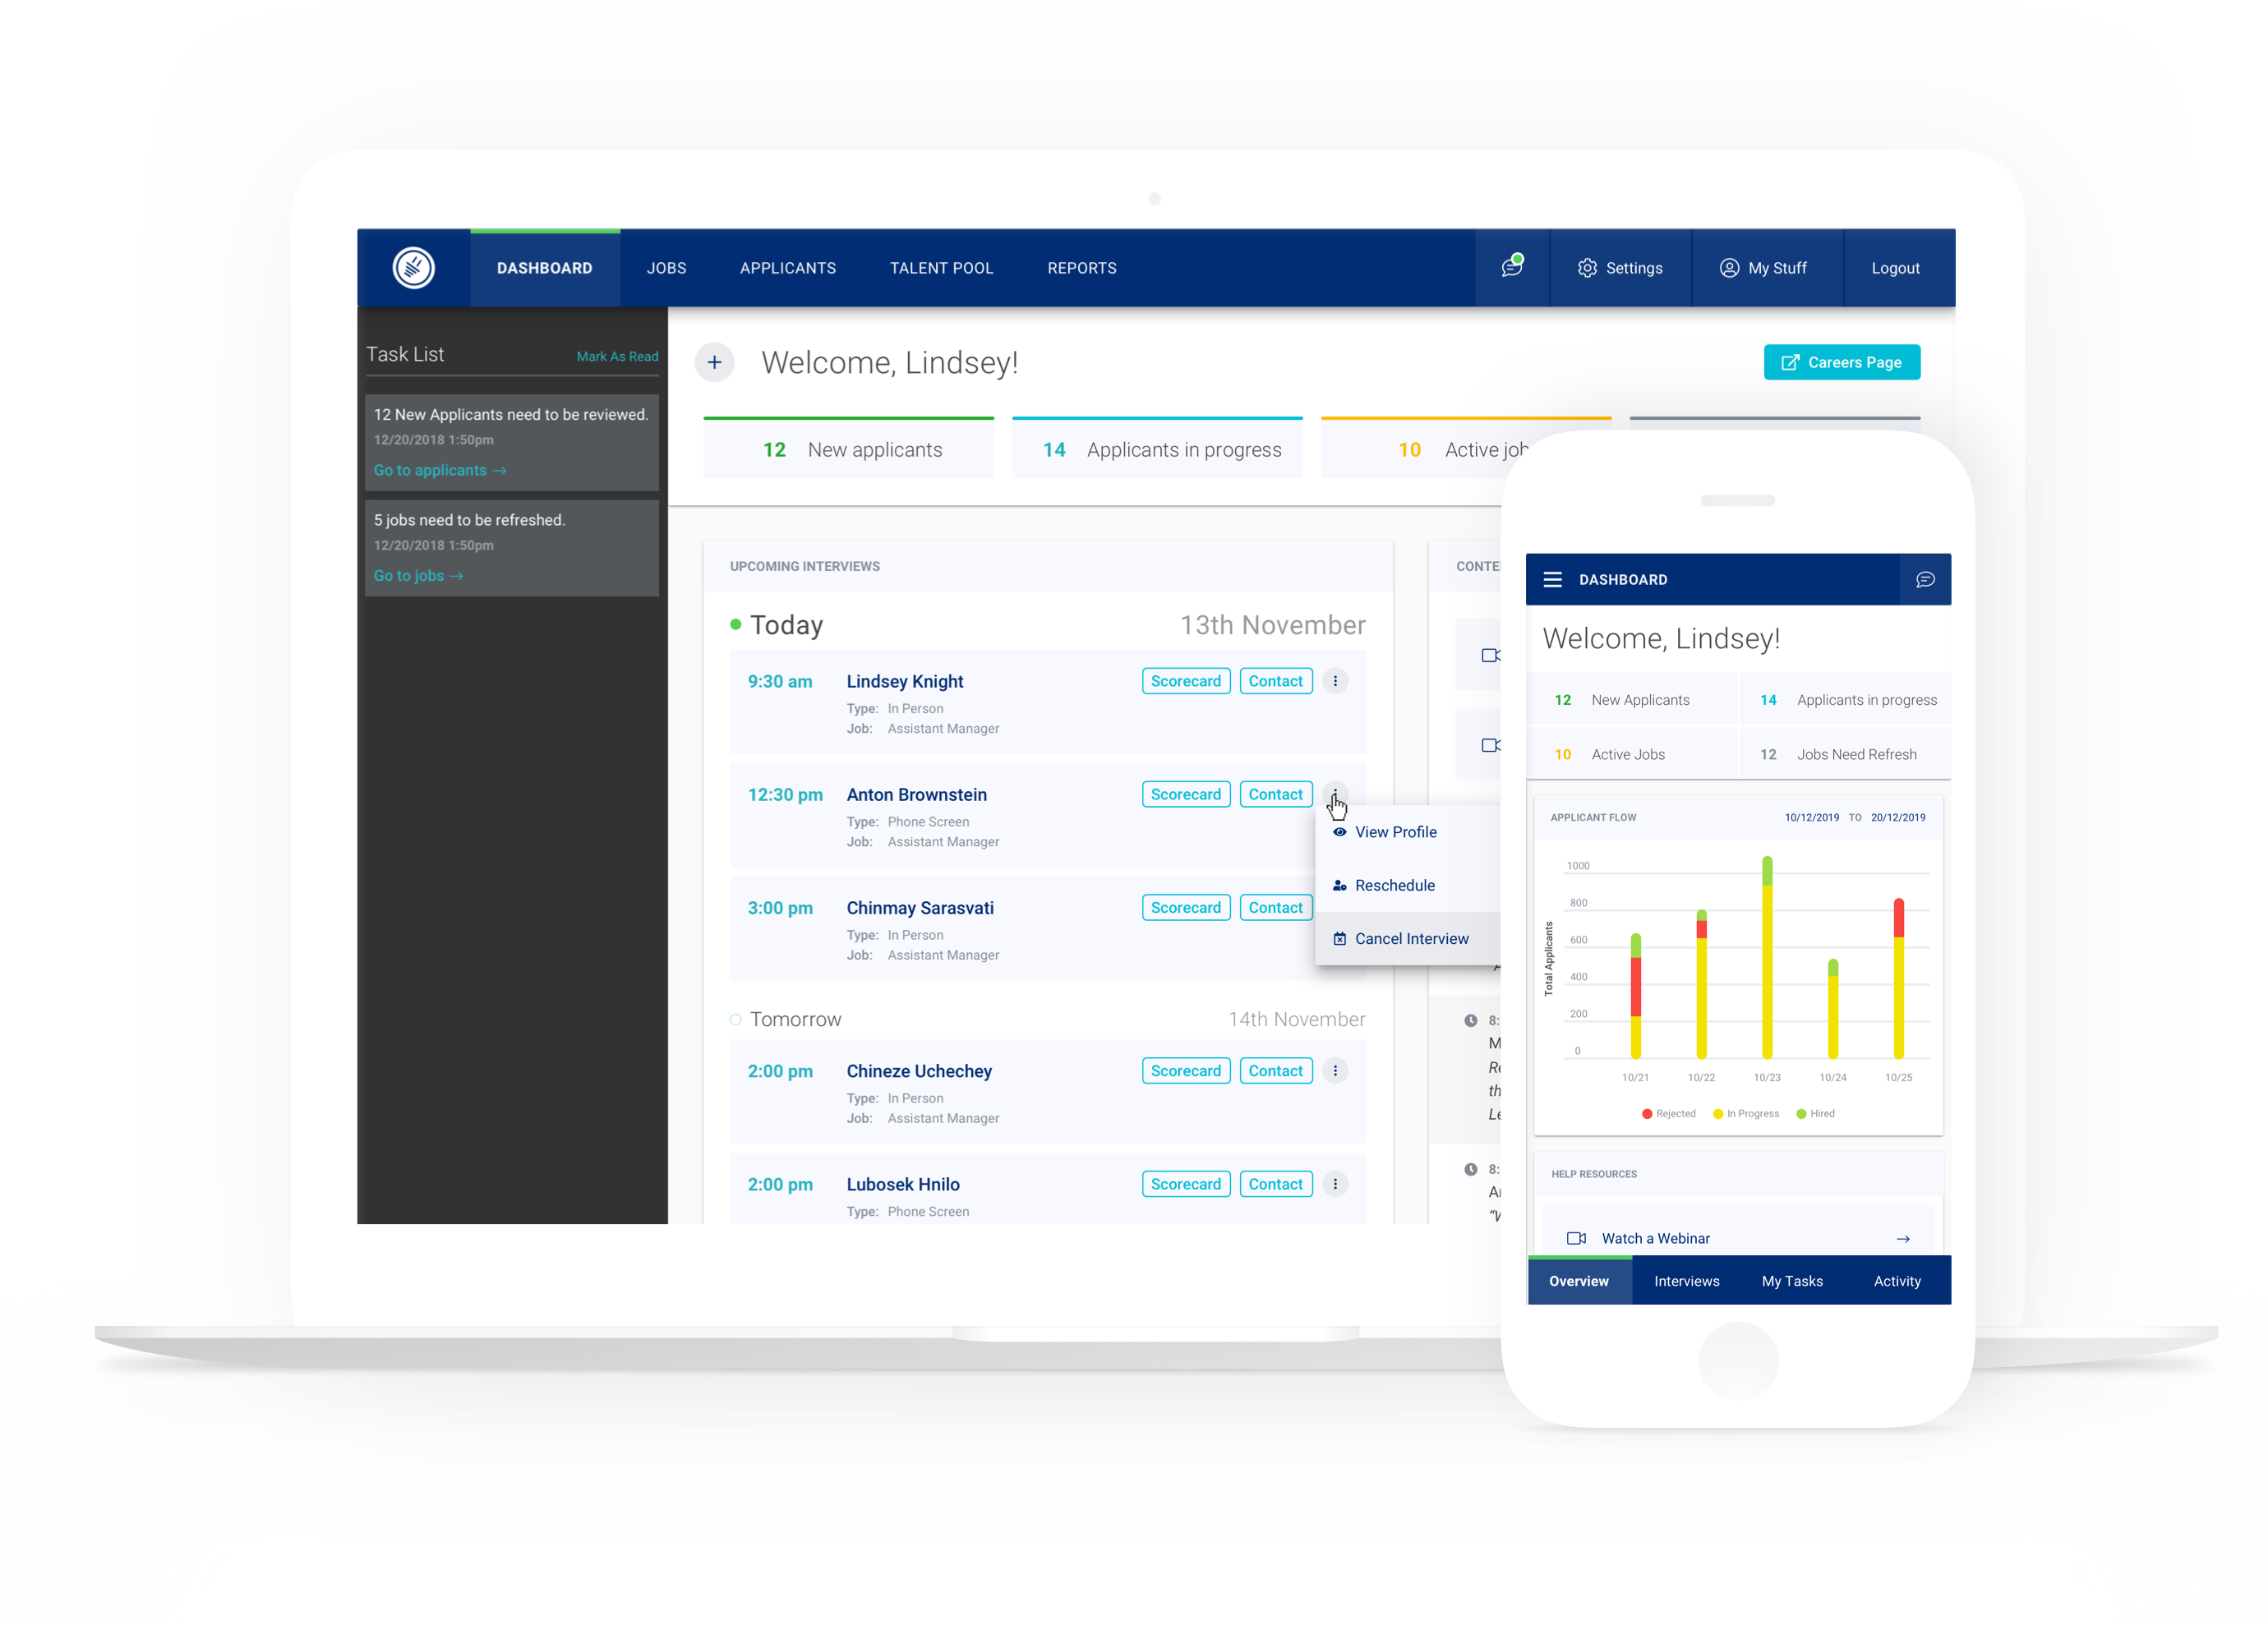Click the plus add button beside Welcome
Viewport: 2268px width, 1625px height.
714,362
